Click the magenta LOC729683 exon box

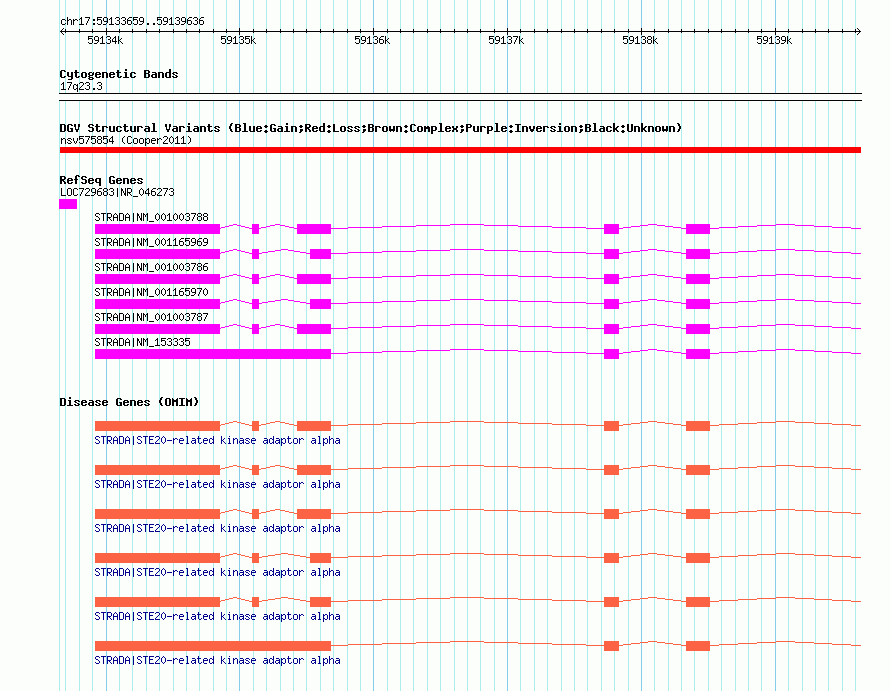[68, 204]
